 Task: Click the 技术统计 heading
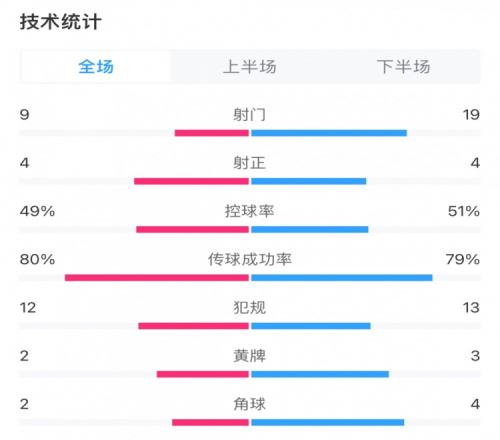(x=60, y=22)
